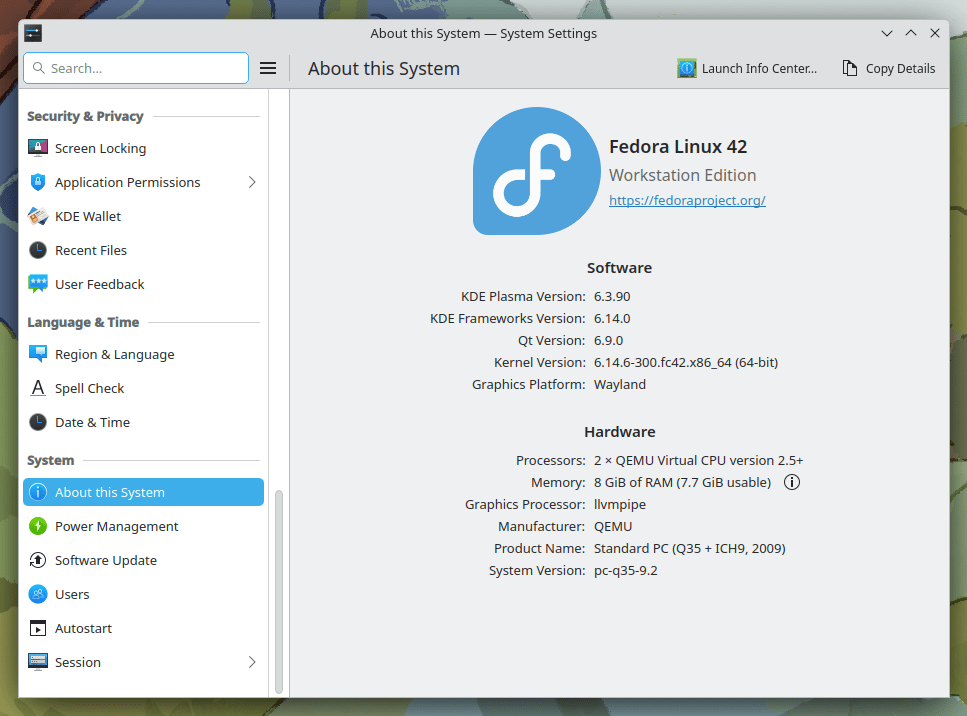This screenshot has width=967, height=716.
Task: Select Autostart in sidebar
Action: point(143,628)
